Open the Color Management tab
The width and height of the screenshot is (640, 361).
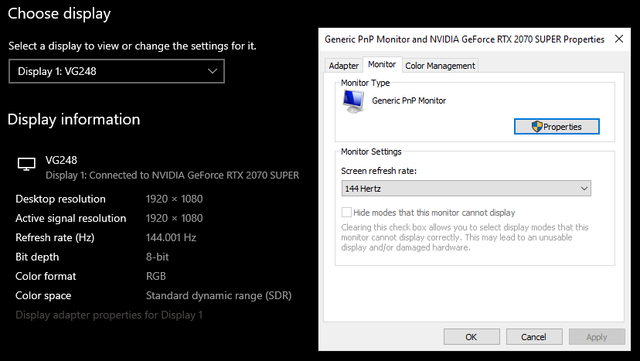(440, 66)
